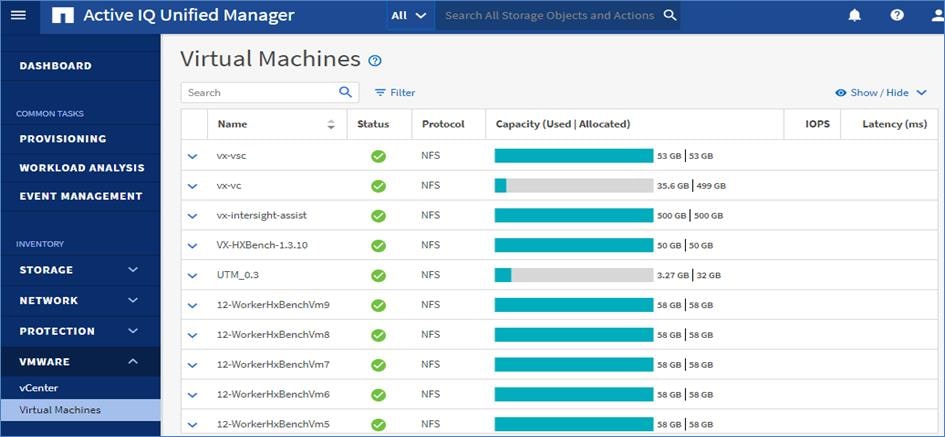Open the hamburger navigation menu

[19, 15]
